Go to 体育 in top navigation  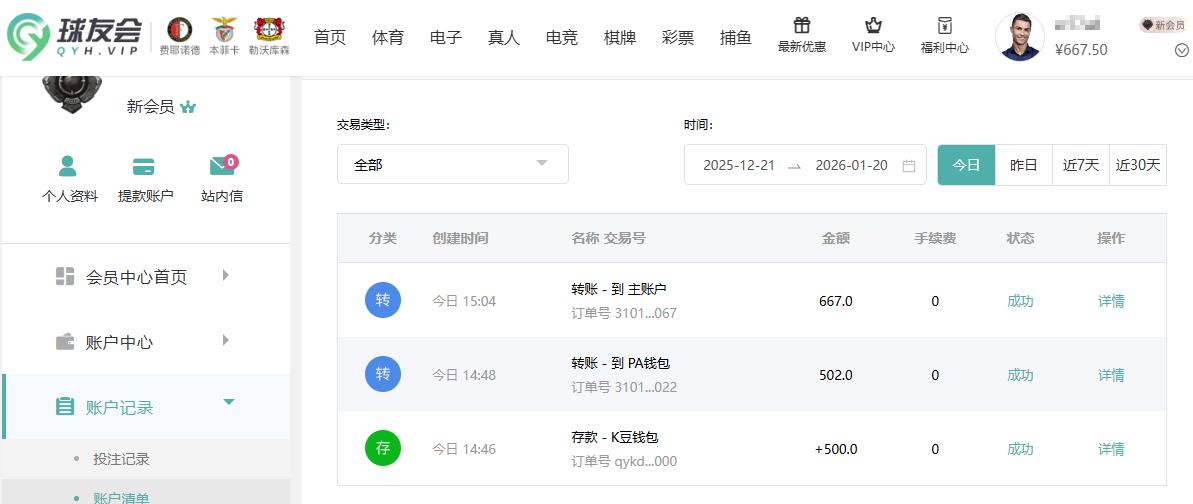(x=388, y=38)
